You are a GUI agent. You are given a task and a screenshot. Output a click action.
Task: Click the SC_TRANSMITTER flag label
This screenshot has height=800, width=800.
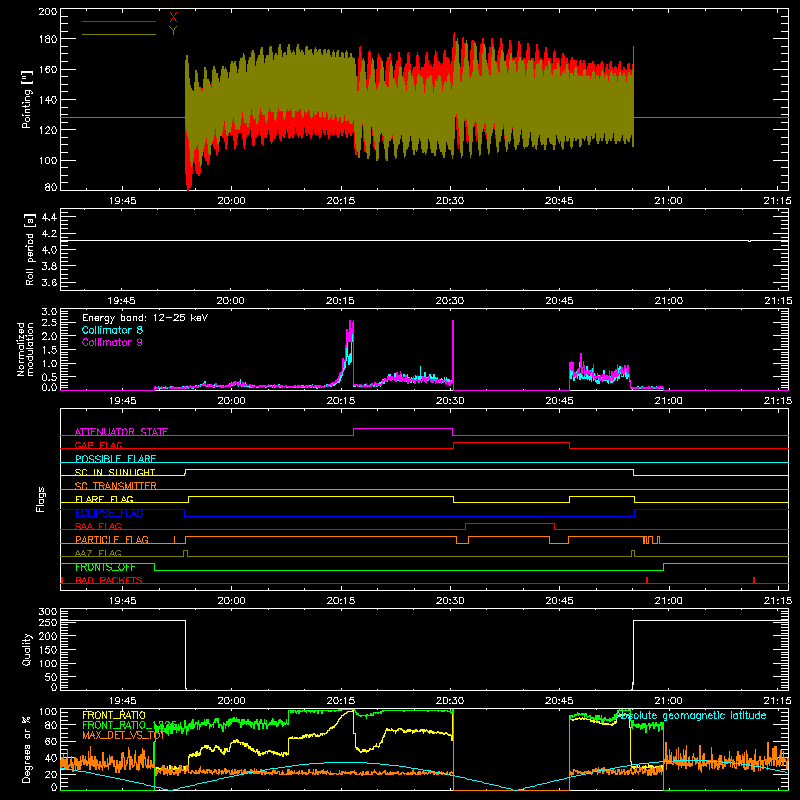tap(116, 486)
